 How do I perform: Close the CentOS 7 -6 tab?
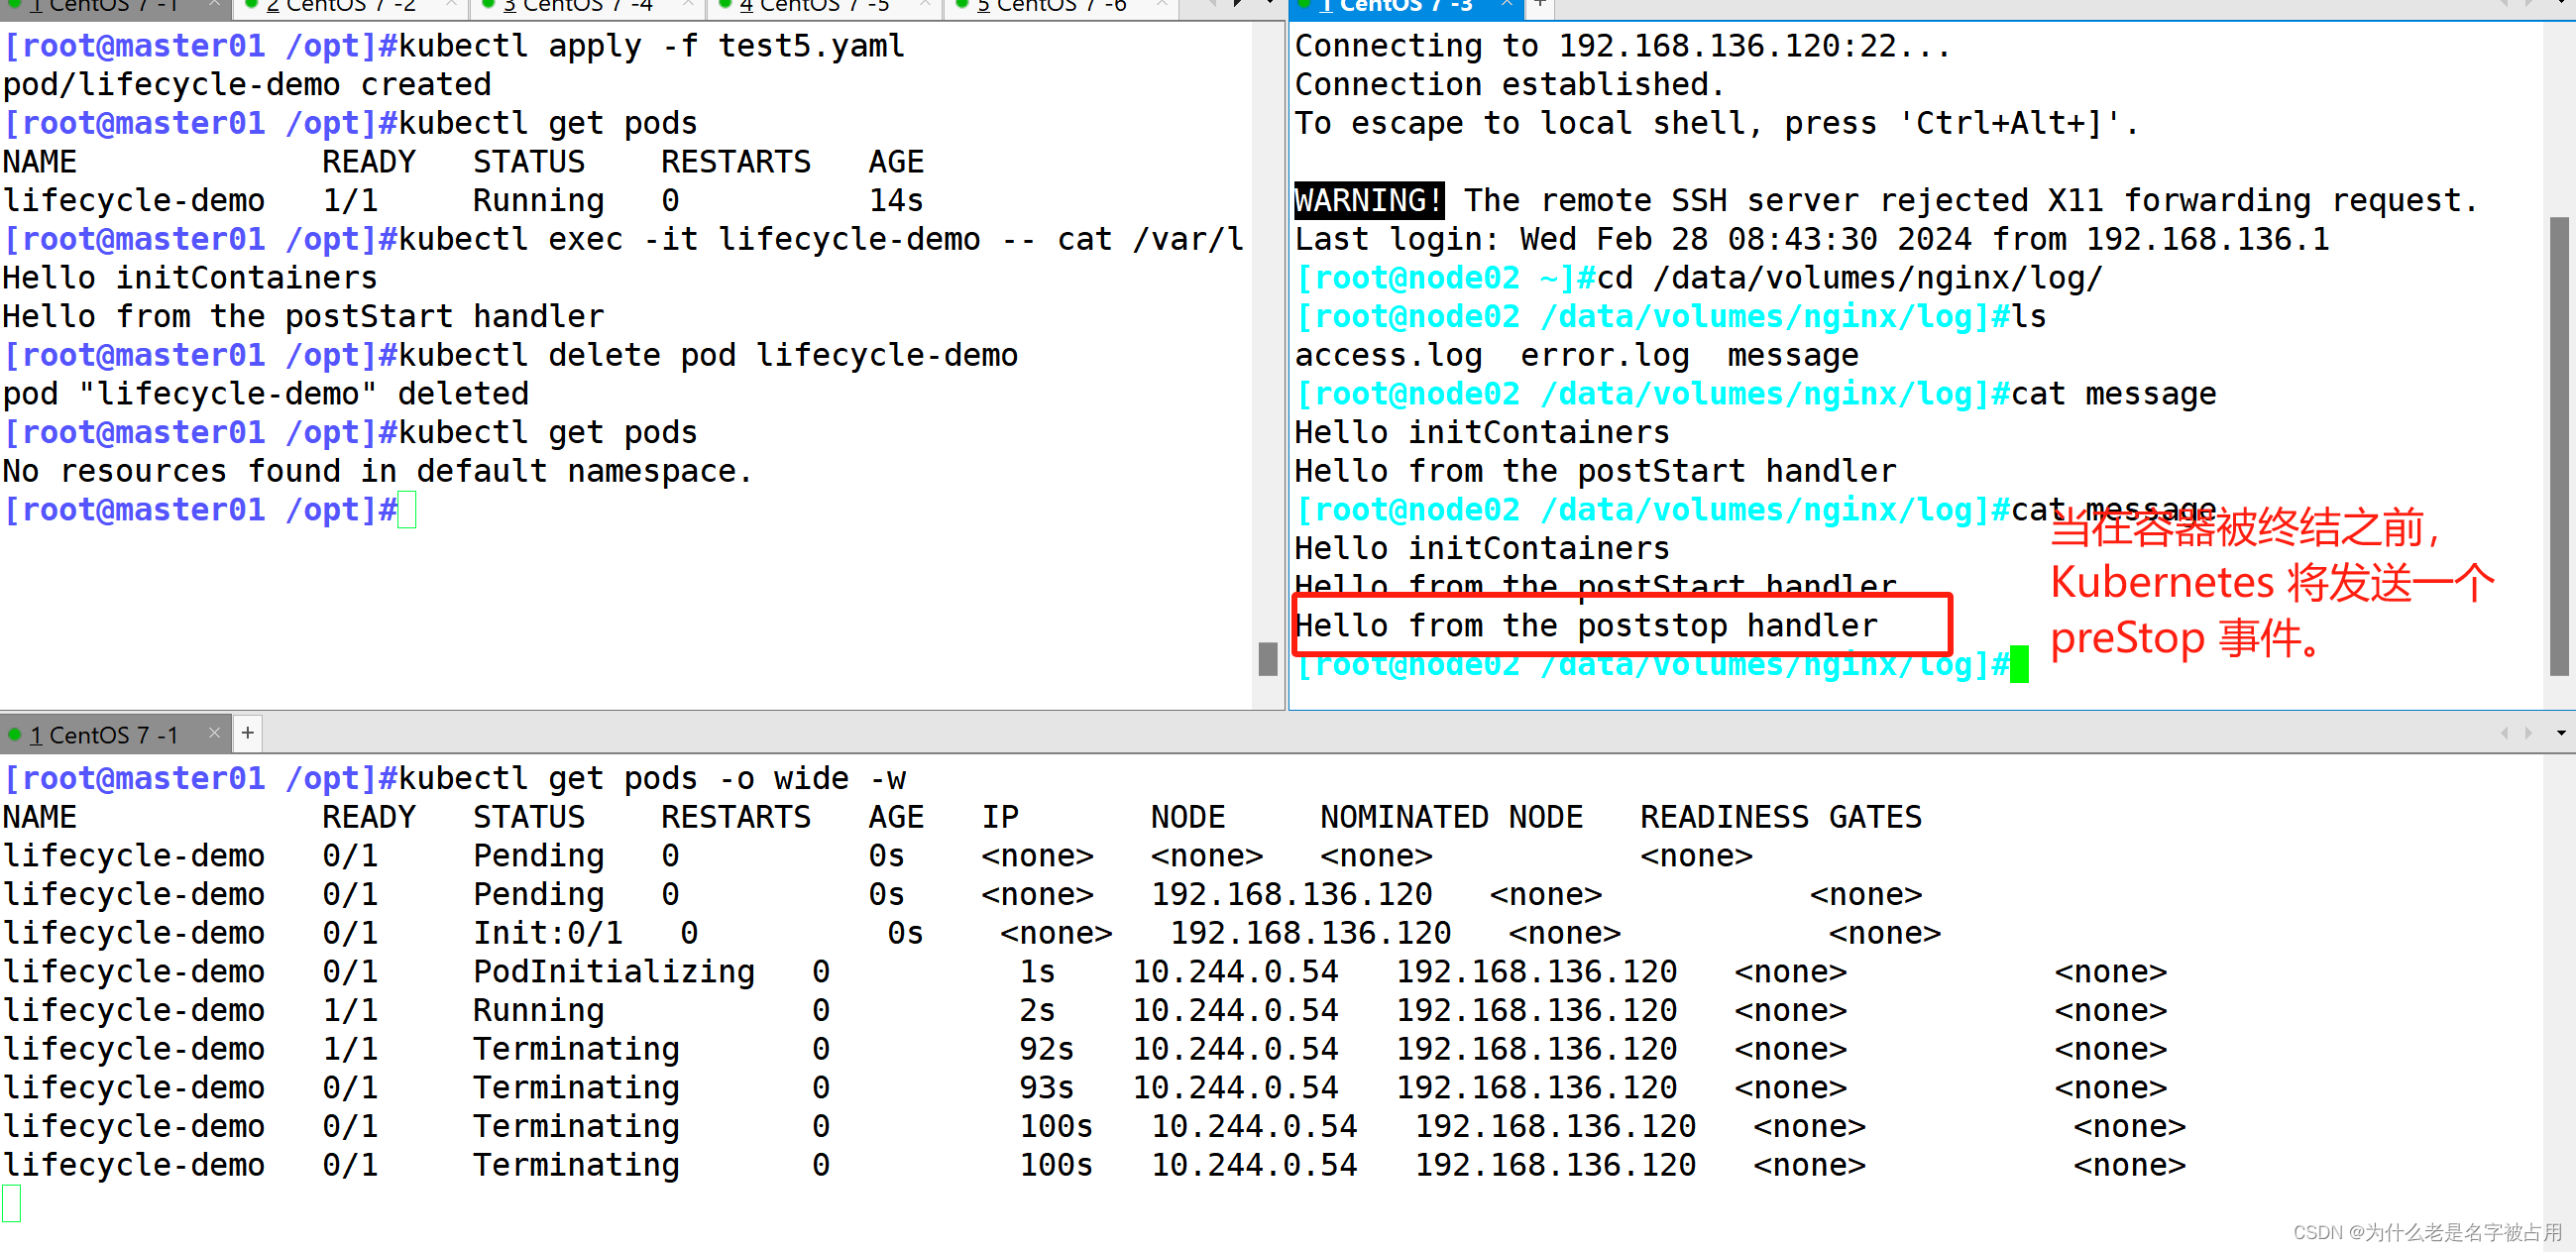(1162, 6)
